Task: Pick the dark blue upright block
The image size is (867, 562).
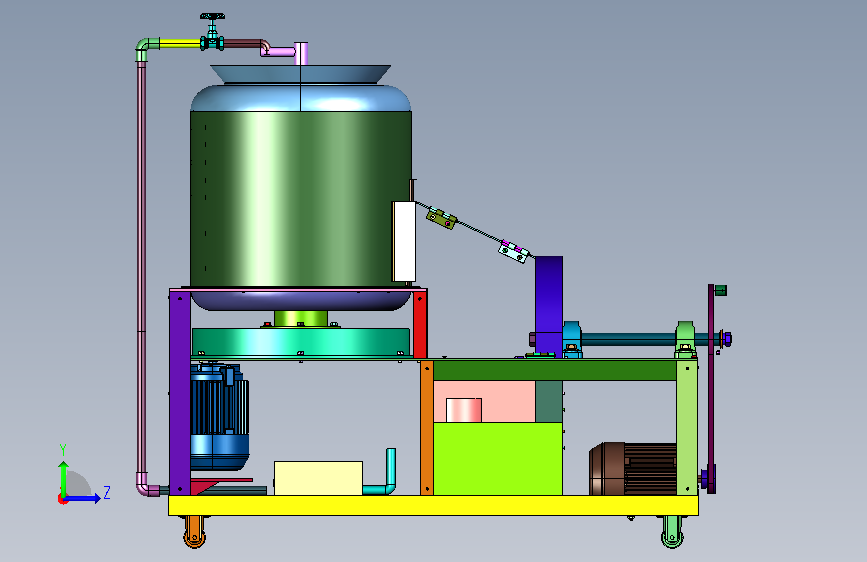Action: 549,305
